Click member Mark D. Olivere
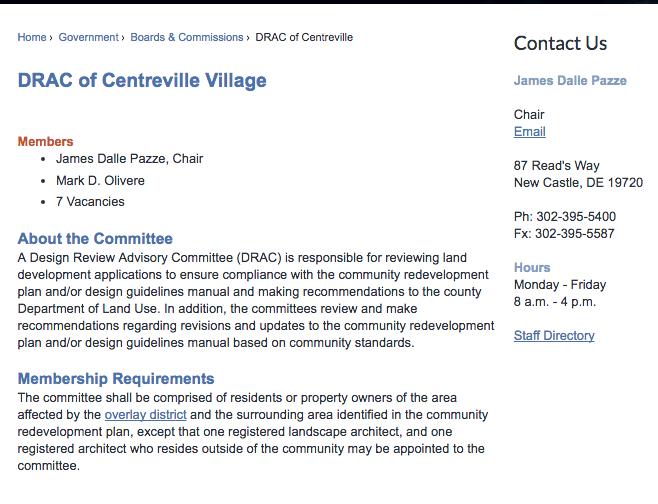Screen dimensions: 658x504 coord(100,181)
